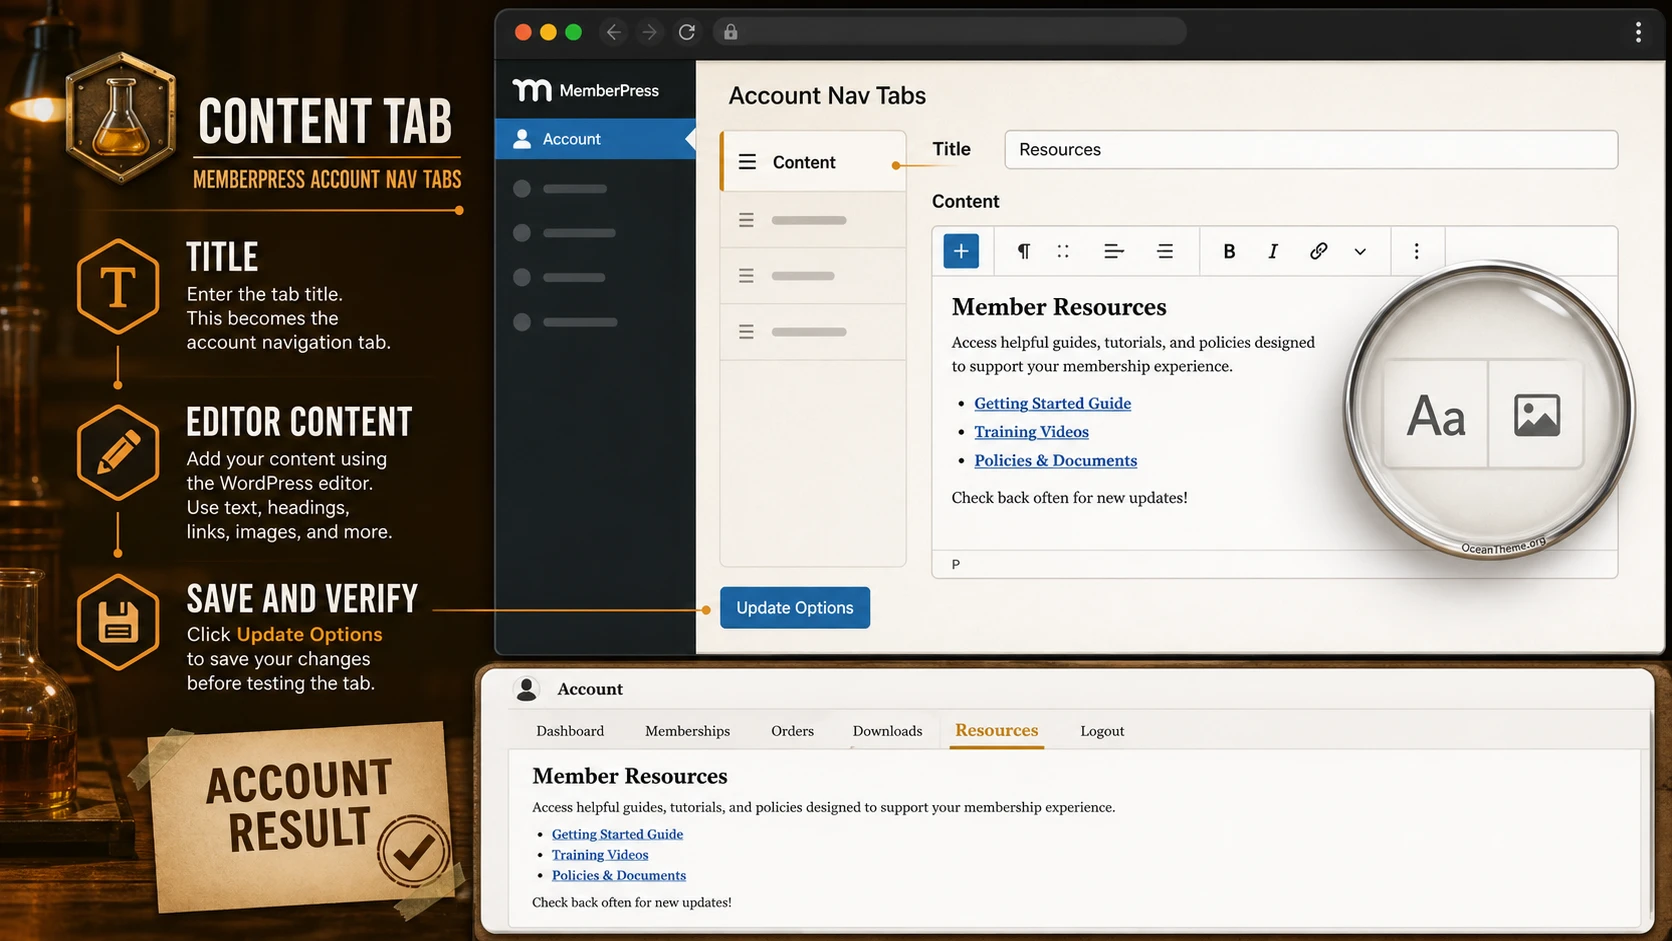Click the Aa text icon in magnifier
The width and height of the screenshot is (1672, 941).
[1436, 415]
